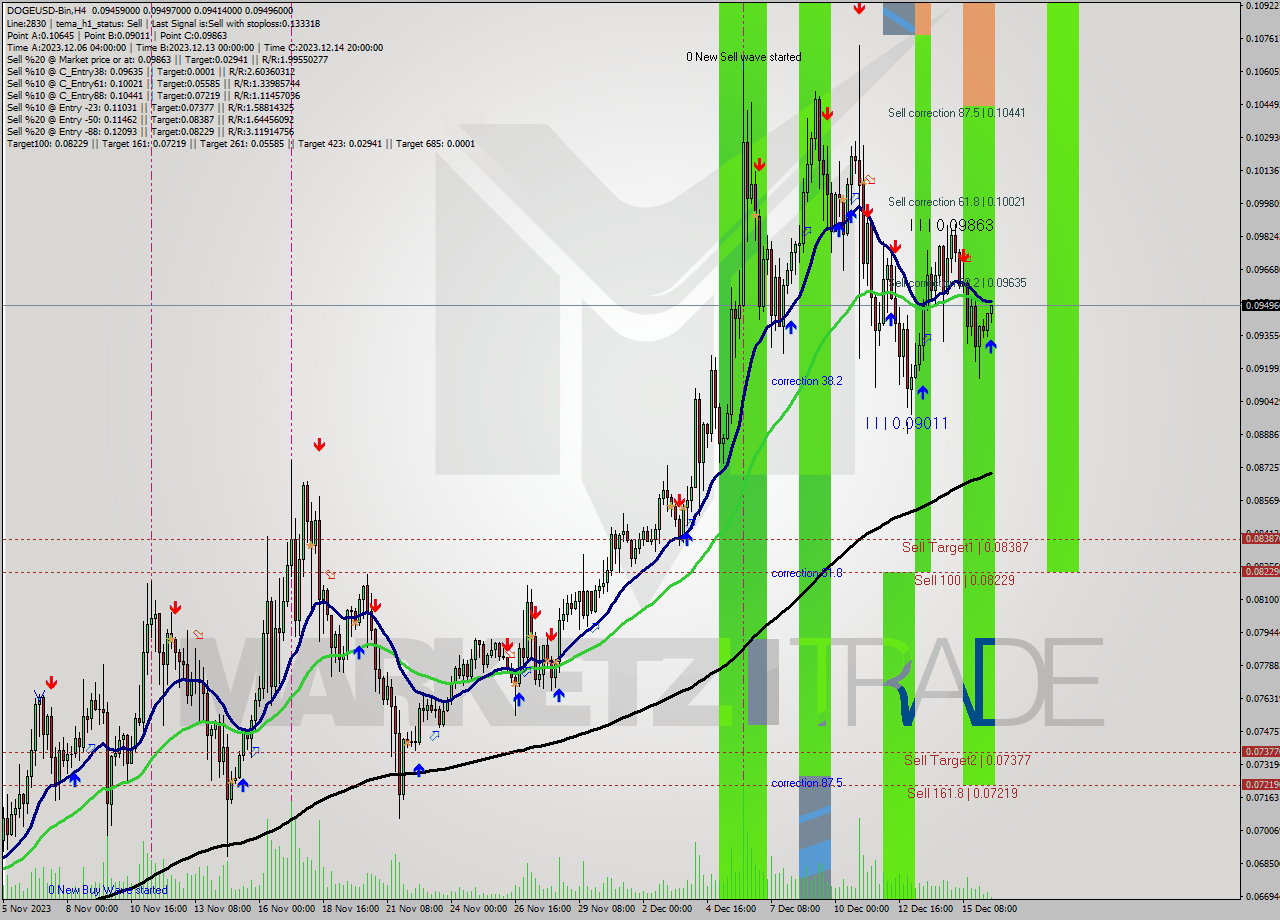Click the 'Line:2830 | tema_h1_status: Sell' info line

163,23
